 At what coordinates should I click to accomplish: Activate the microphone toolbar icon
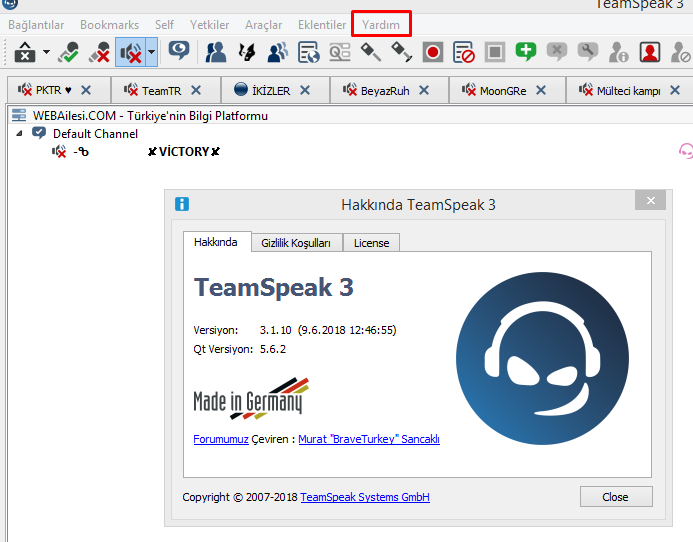pyautogui.click(x=69, y=53)
